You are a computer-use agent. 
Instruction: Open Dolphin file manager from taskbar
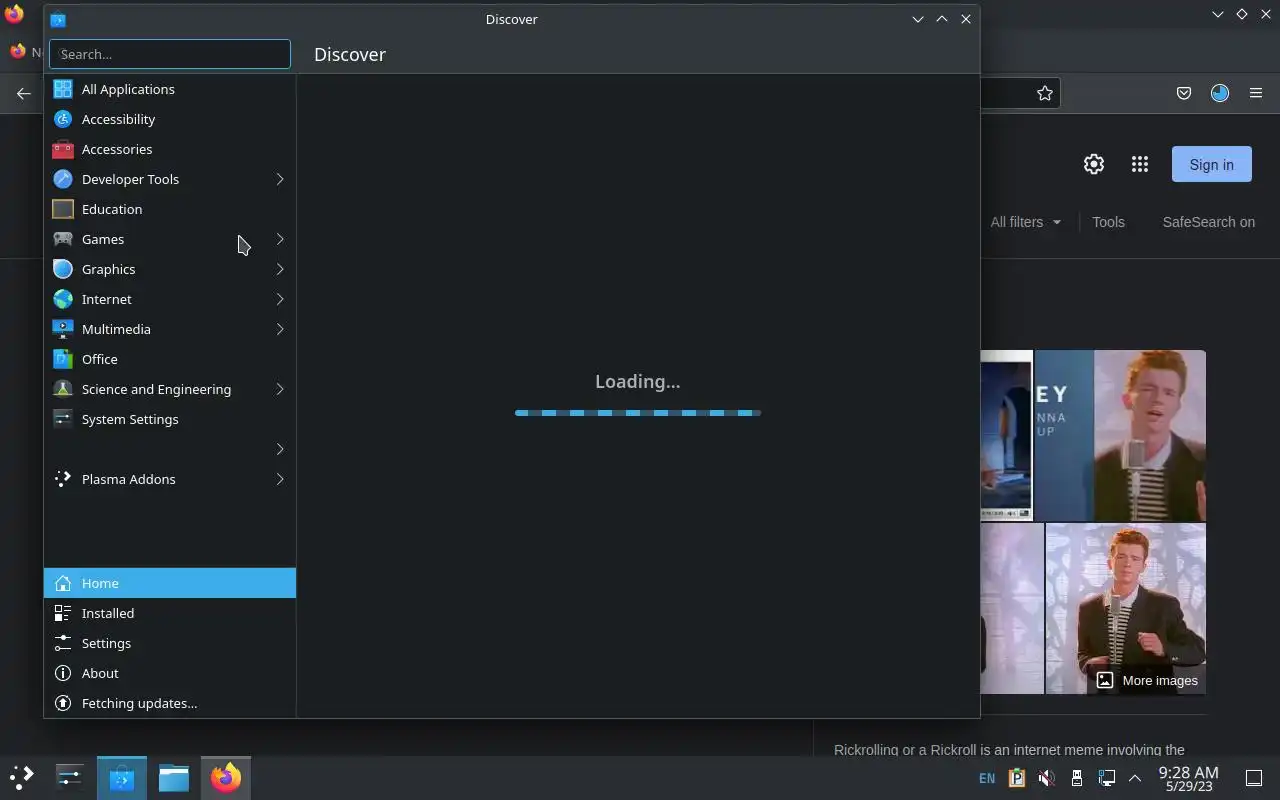pos(174,777)
